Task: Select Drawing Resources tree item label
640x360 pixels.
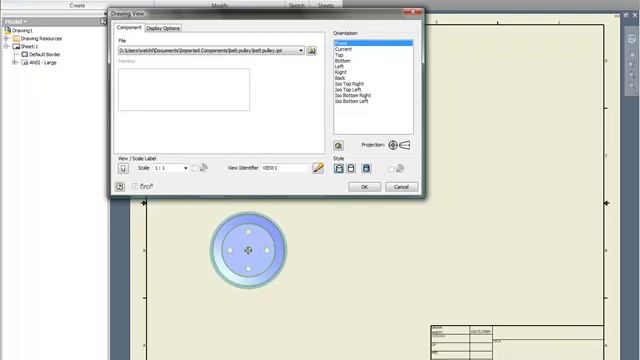Action: (x=41, y=38)
